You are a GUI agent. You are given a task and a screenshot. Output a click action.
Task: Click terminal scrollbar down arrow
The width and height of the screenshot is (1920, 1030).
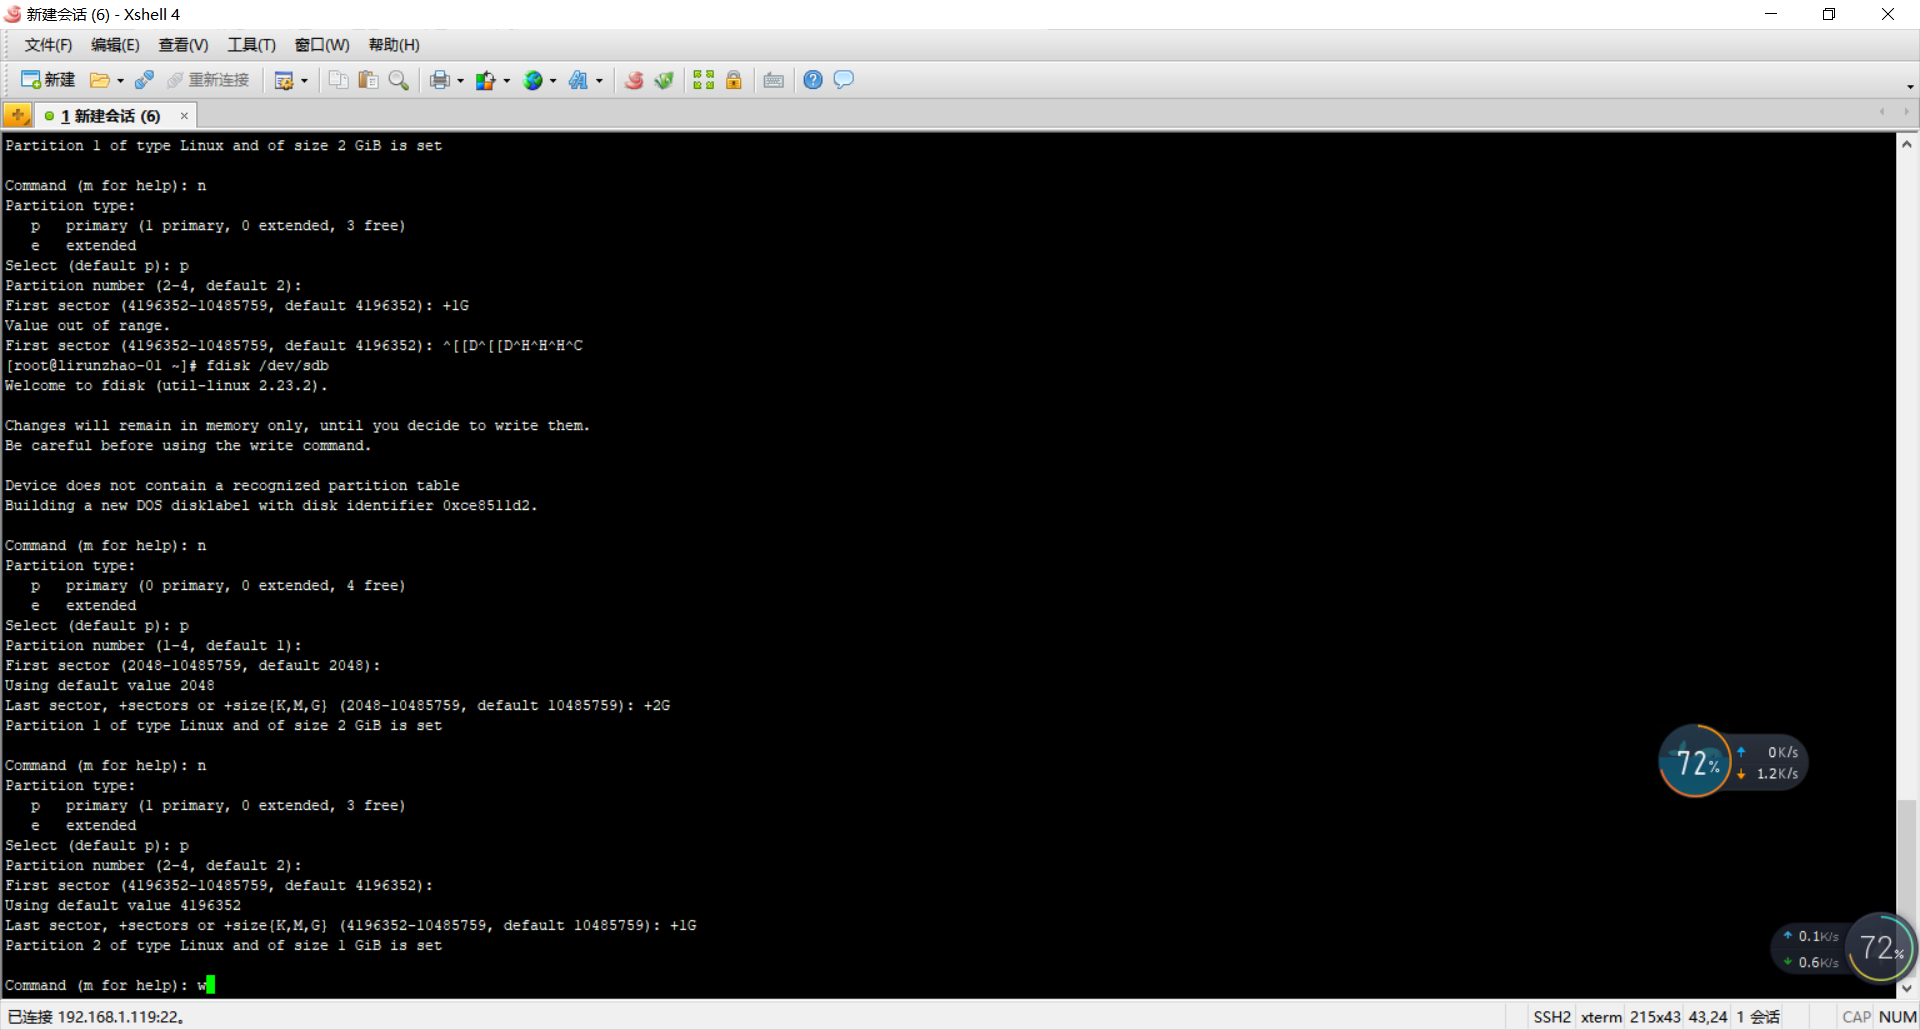1907,988
